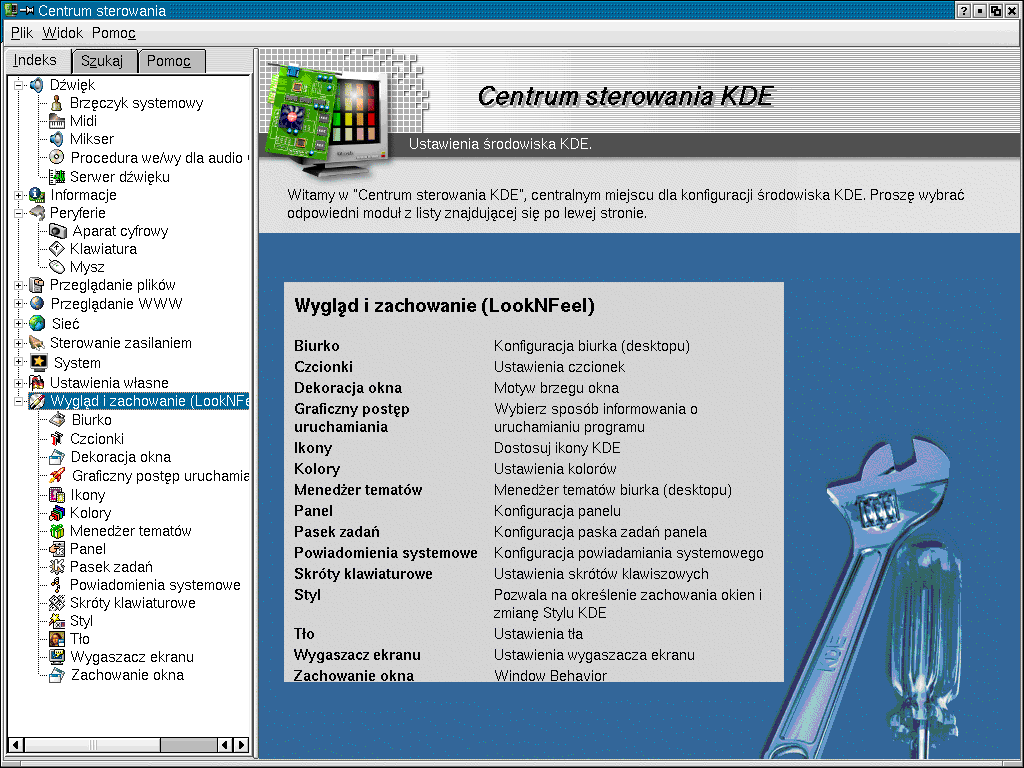This screenshot has width=1024, height=768.
Task: Click the Dekoracja okna icon
Action: [57, 457]
